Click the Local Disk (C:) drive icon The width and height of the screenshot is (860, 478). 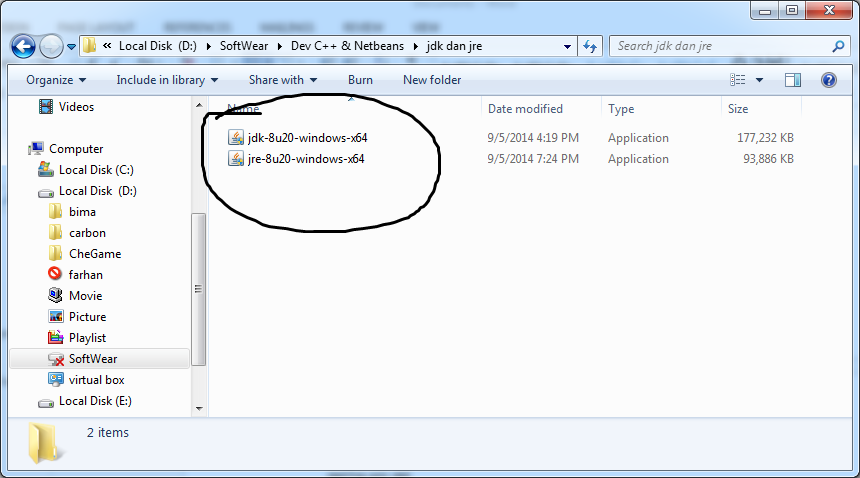(46, 169)
